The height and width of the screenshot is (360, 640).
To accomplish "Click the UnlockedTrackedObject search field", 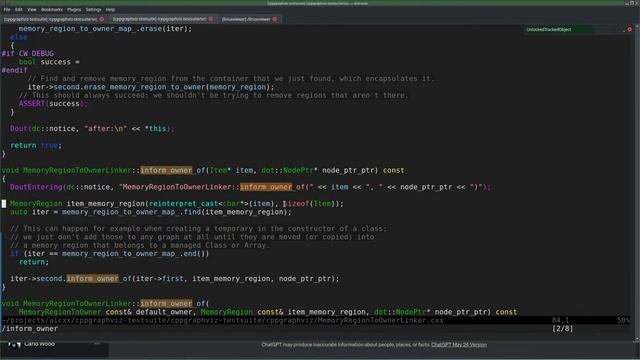I will point(559,29).
